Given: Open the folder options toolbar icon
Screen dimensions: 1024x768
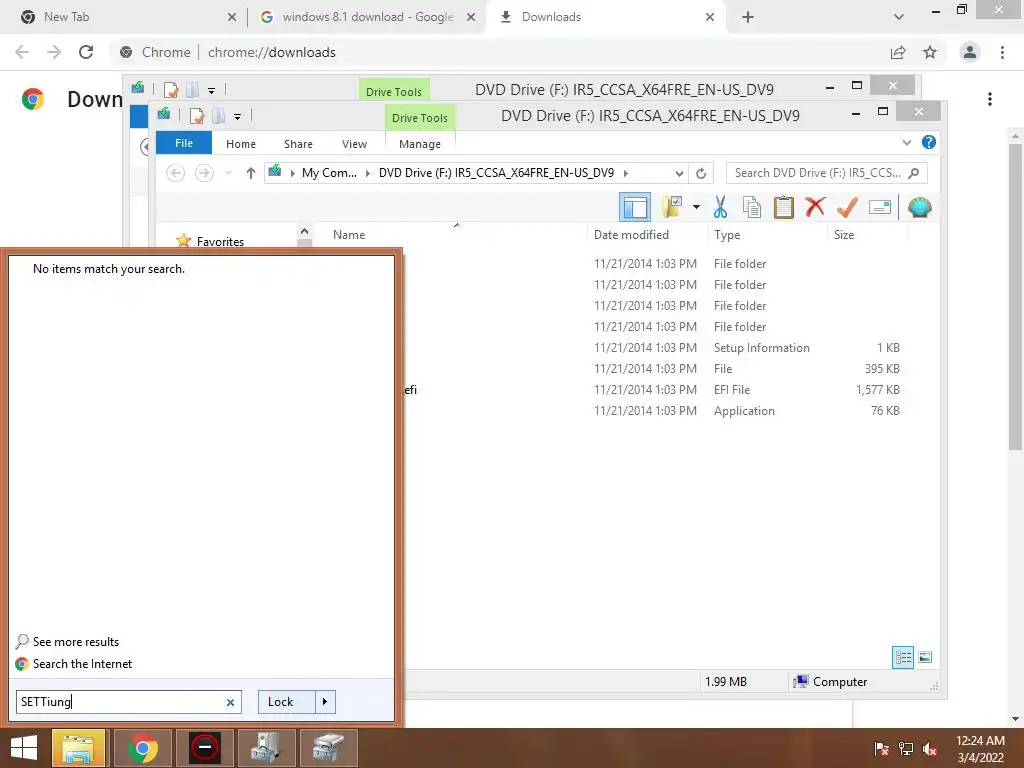Looking at the screenshot, I should pos(672,208).
